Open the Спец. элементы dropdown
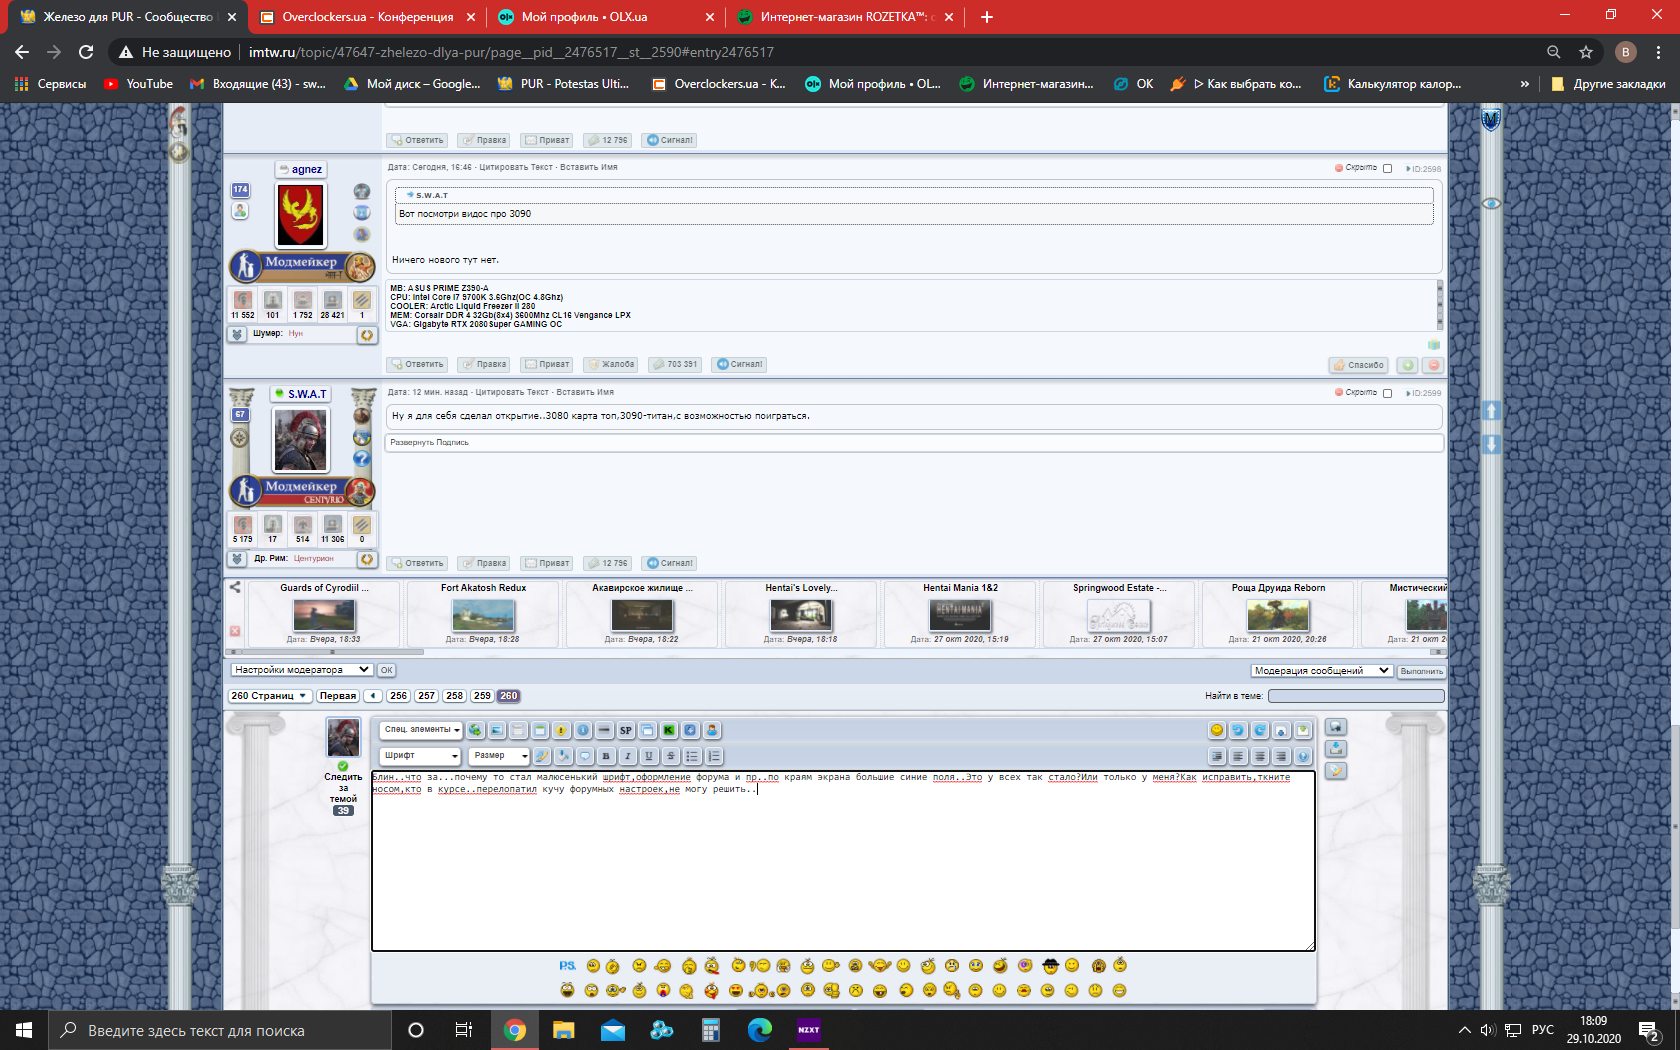The image size is (1680, 1050). point(421,730)
